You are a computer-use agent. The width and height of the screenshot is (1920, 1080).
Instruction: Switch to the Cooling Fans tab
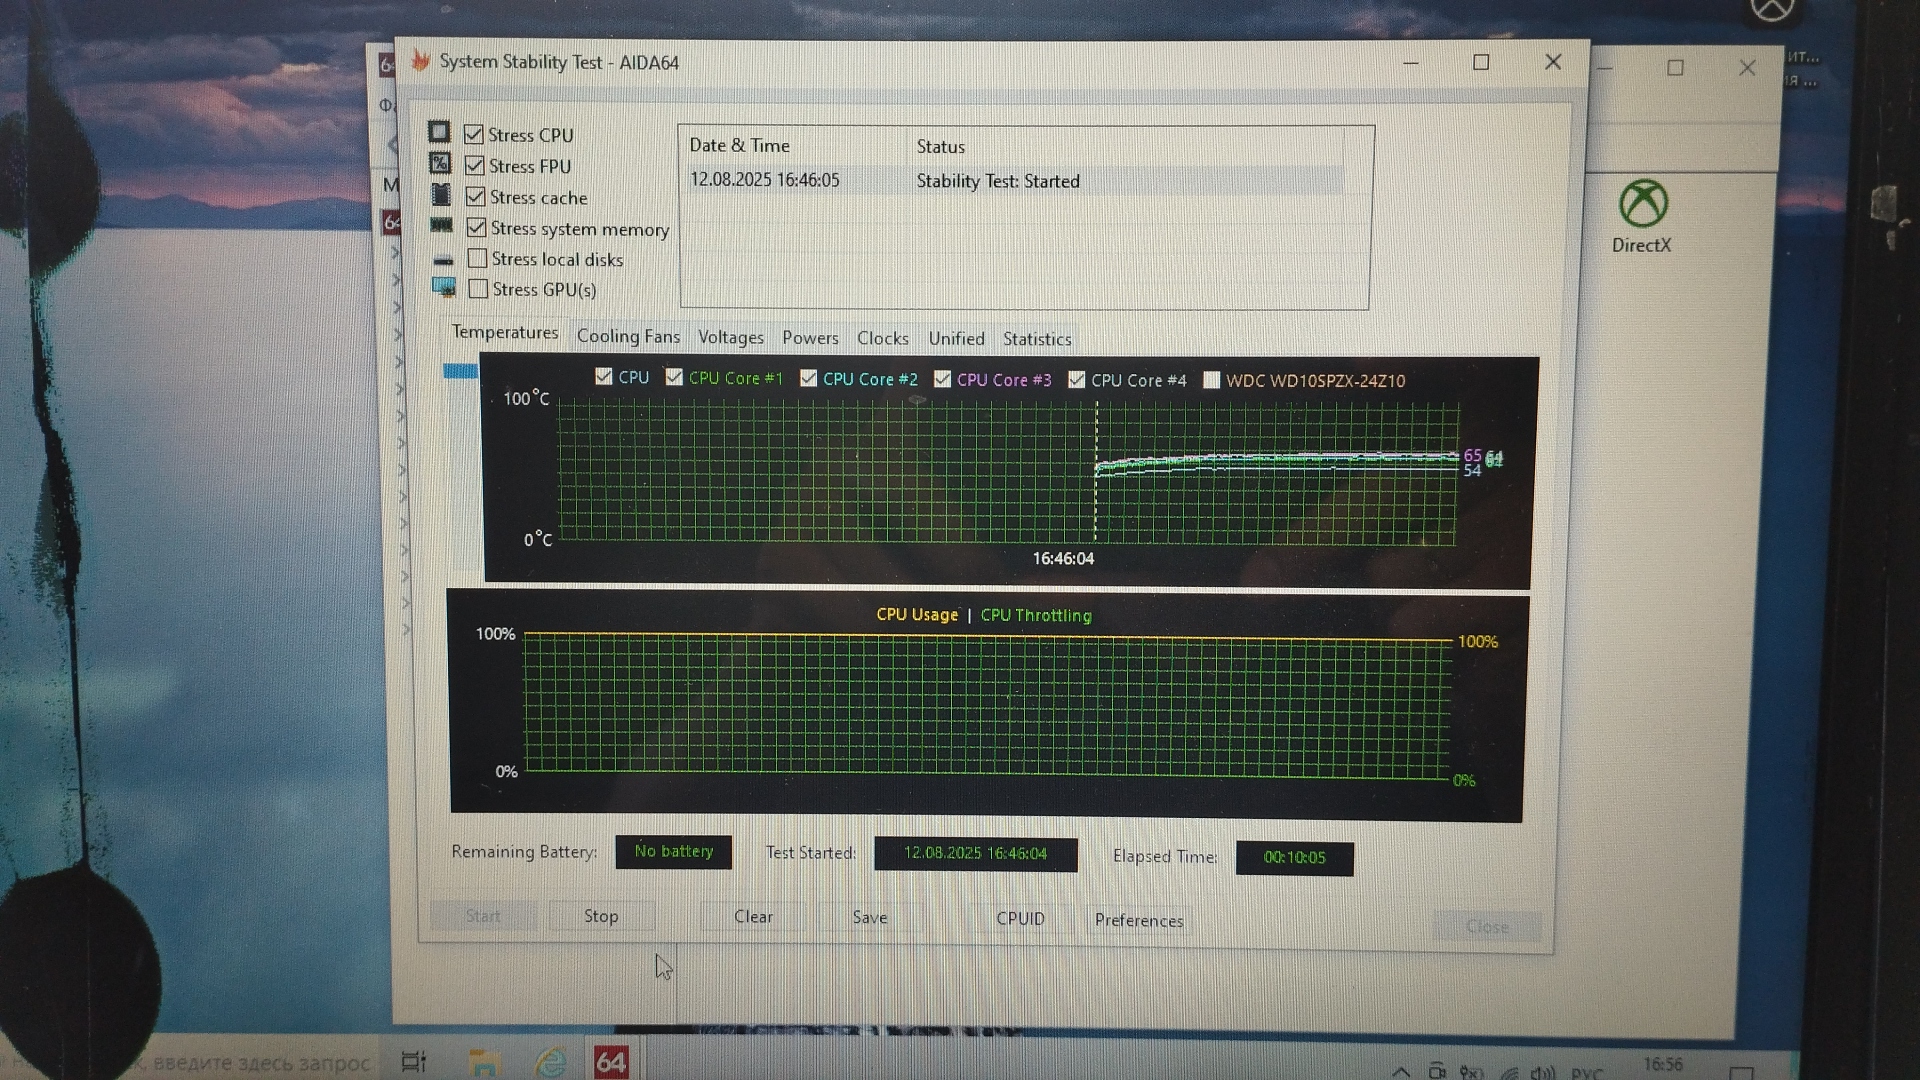tap(628, 337)
